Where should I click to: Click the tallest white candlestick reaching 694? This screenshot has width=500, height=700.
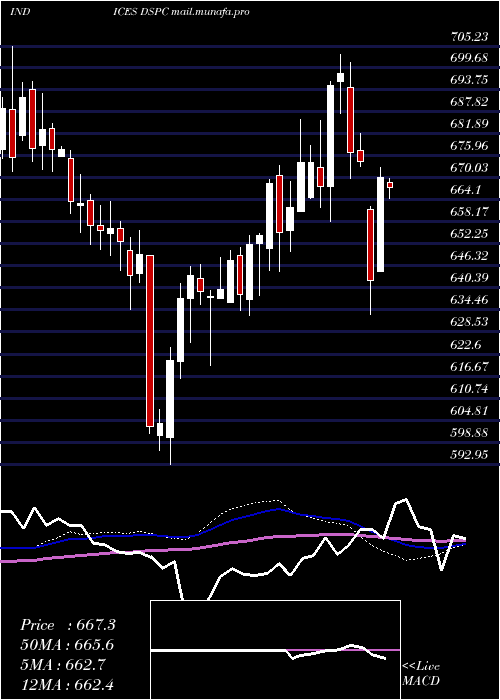click(330, 136)
